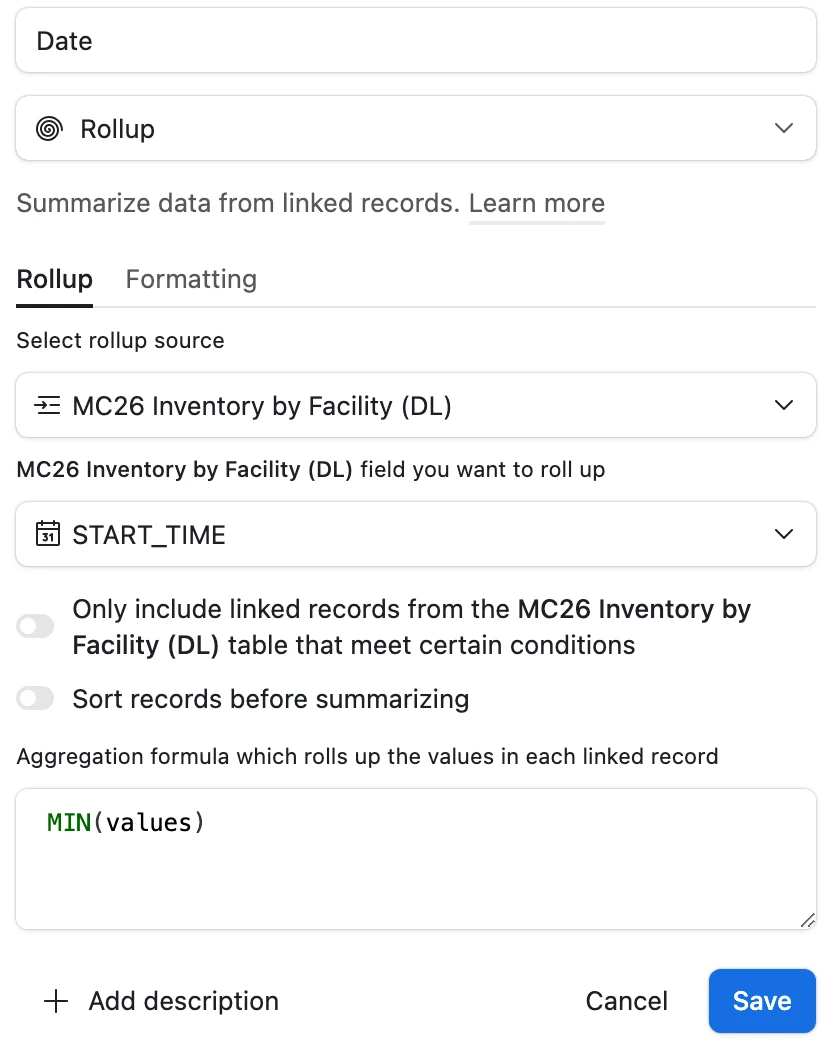Enable Sort records before summarizing switch
The height and width of the screenshot is (1048, 834).
click(x=35, y=698)
